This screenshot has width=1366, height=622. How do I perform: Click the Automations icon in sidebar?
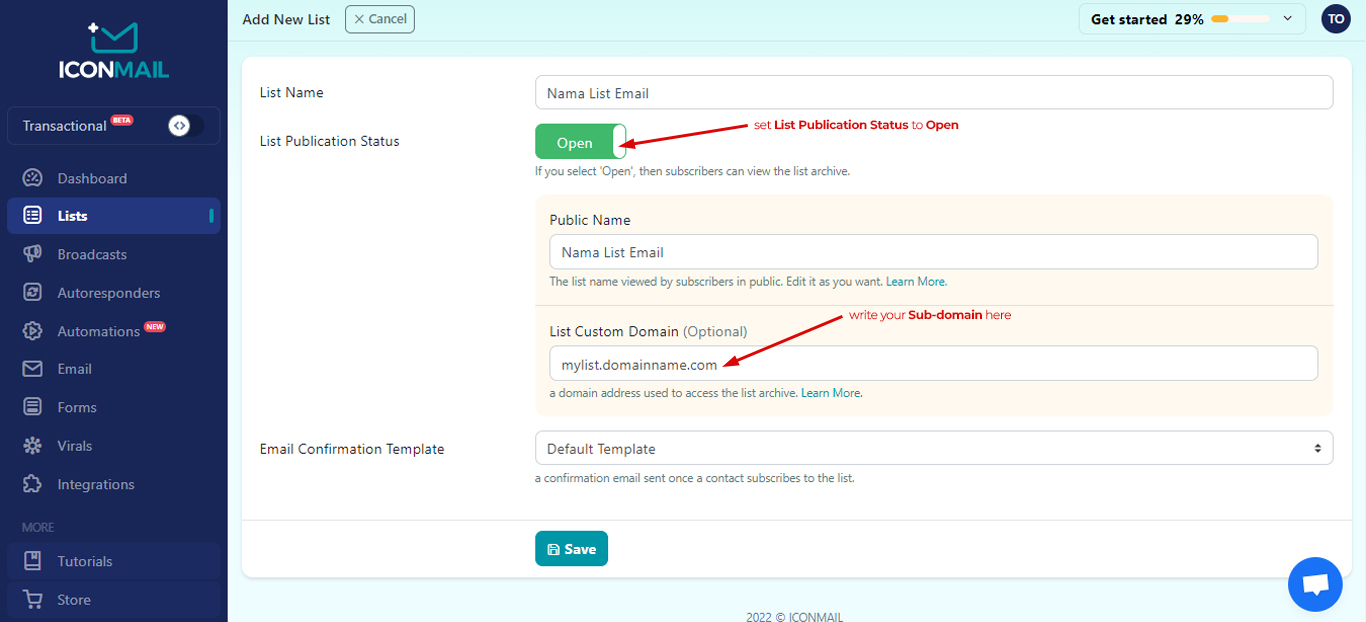pos(33,331)
